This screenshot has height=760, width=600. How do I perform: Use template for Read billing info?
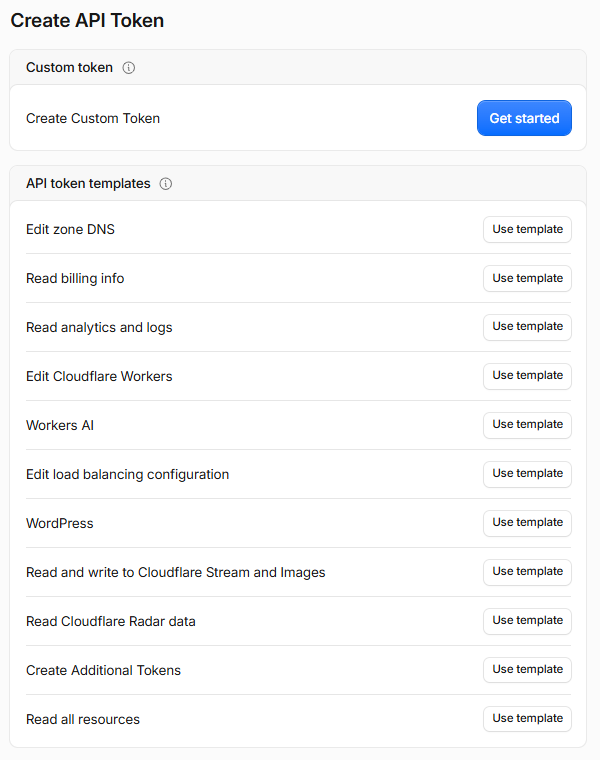tap(527, 278)
